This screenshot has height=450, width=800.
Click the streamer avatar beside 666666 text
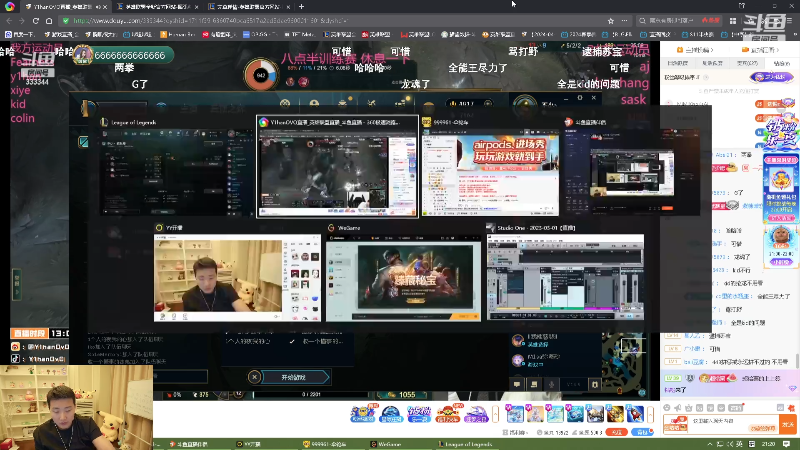(83, 55)
